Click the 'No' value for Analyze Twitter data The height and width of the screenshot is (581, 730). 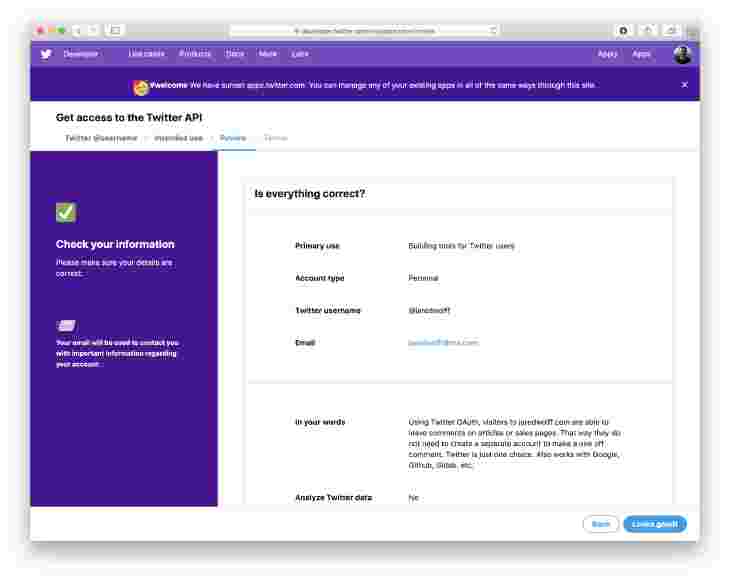[413, 498]
